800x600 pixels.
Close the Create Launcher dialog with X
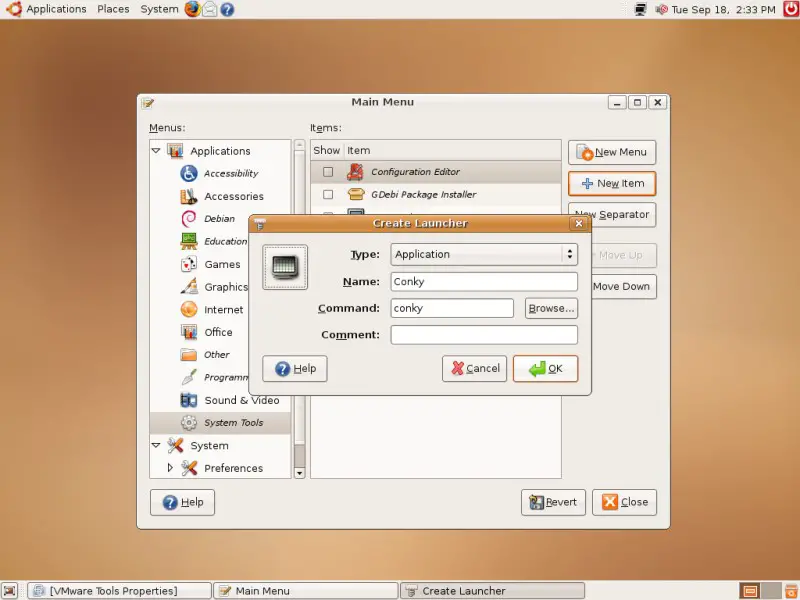tap(579, 223)
